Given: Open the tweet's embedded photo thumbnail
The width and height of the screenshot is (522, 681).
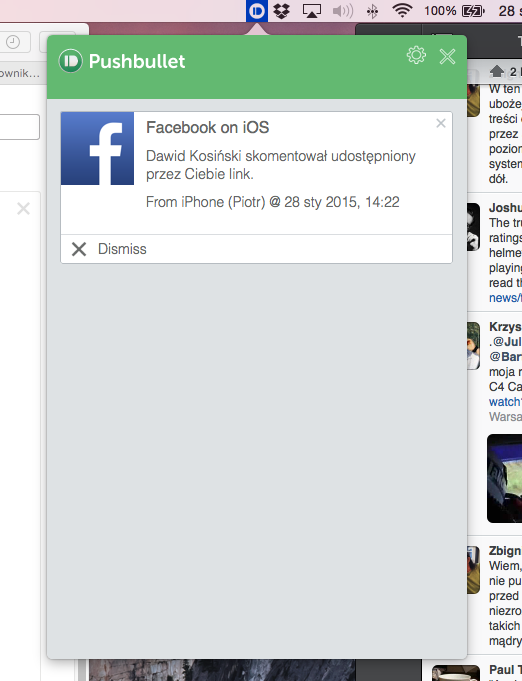Looking at the screenshot, I should click(x=504, y=478).
